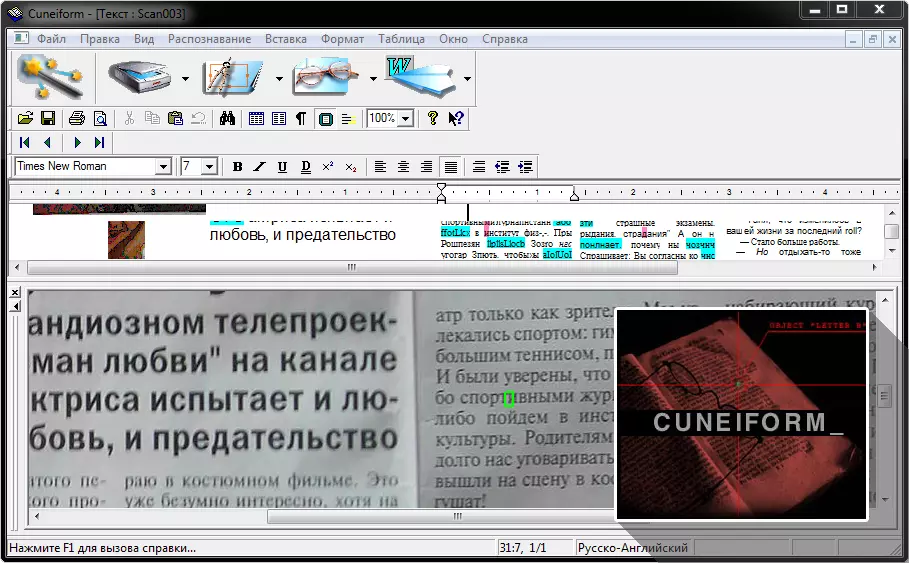Open file with the folder icon
909x563 pixels.
[x=26, y=118]
